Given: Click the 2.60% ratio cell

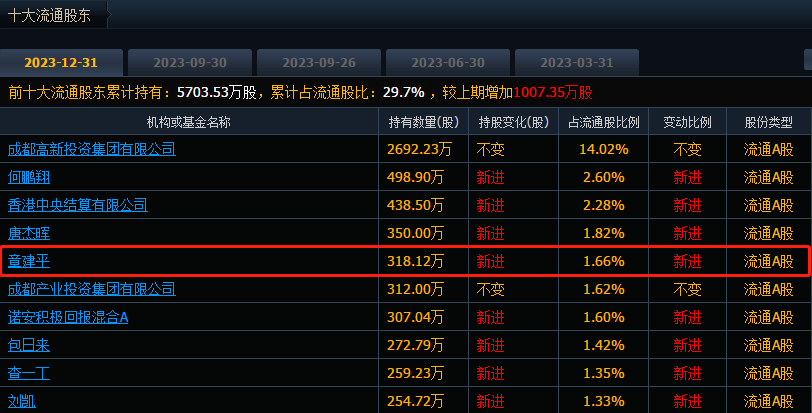Looking at the screenshot, I should click(x=604, y=177).
